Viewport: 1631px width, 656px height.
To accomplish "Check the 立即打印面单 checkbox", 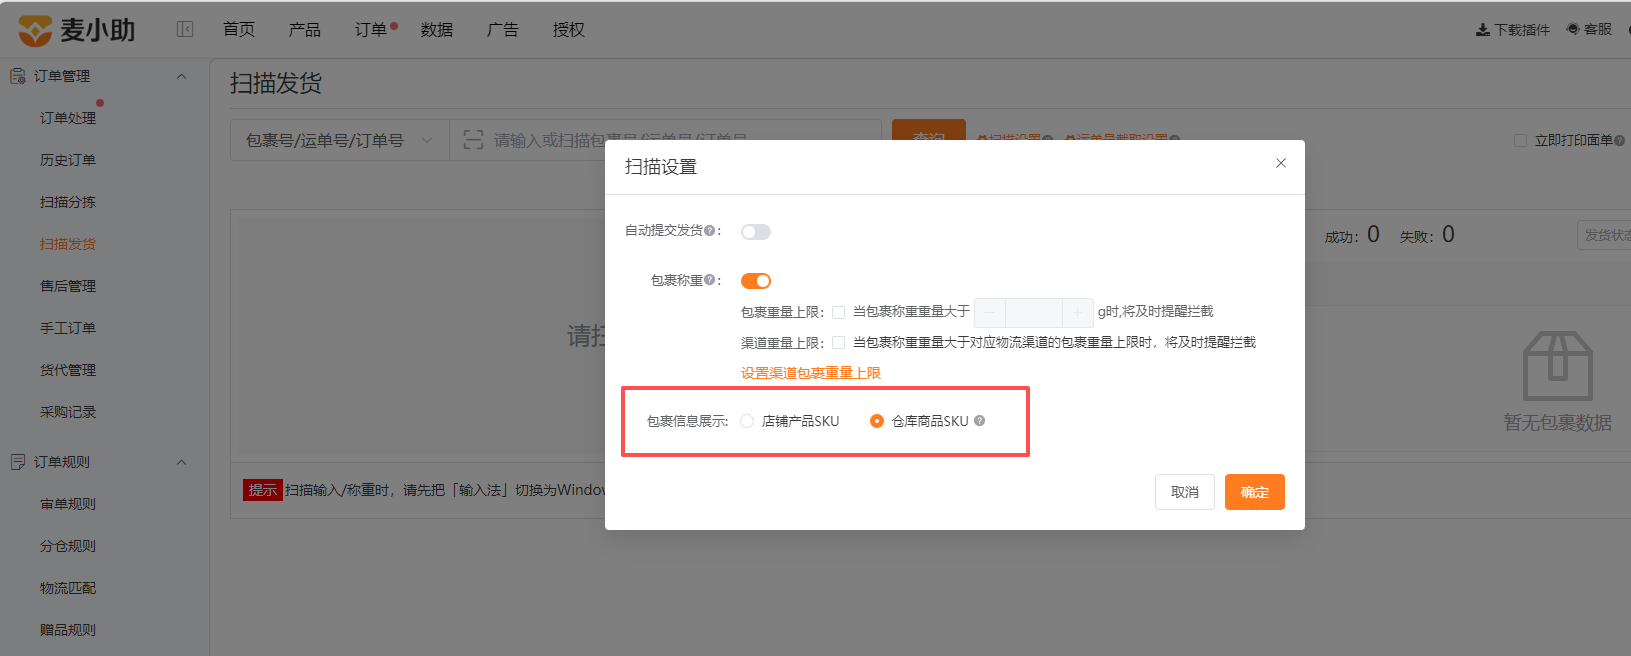I will coord(1520,140).
